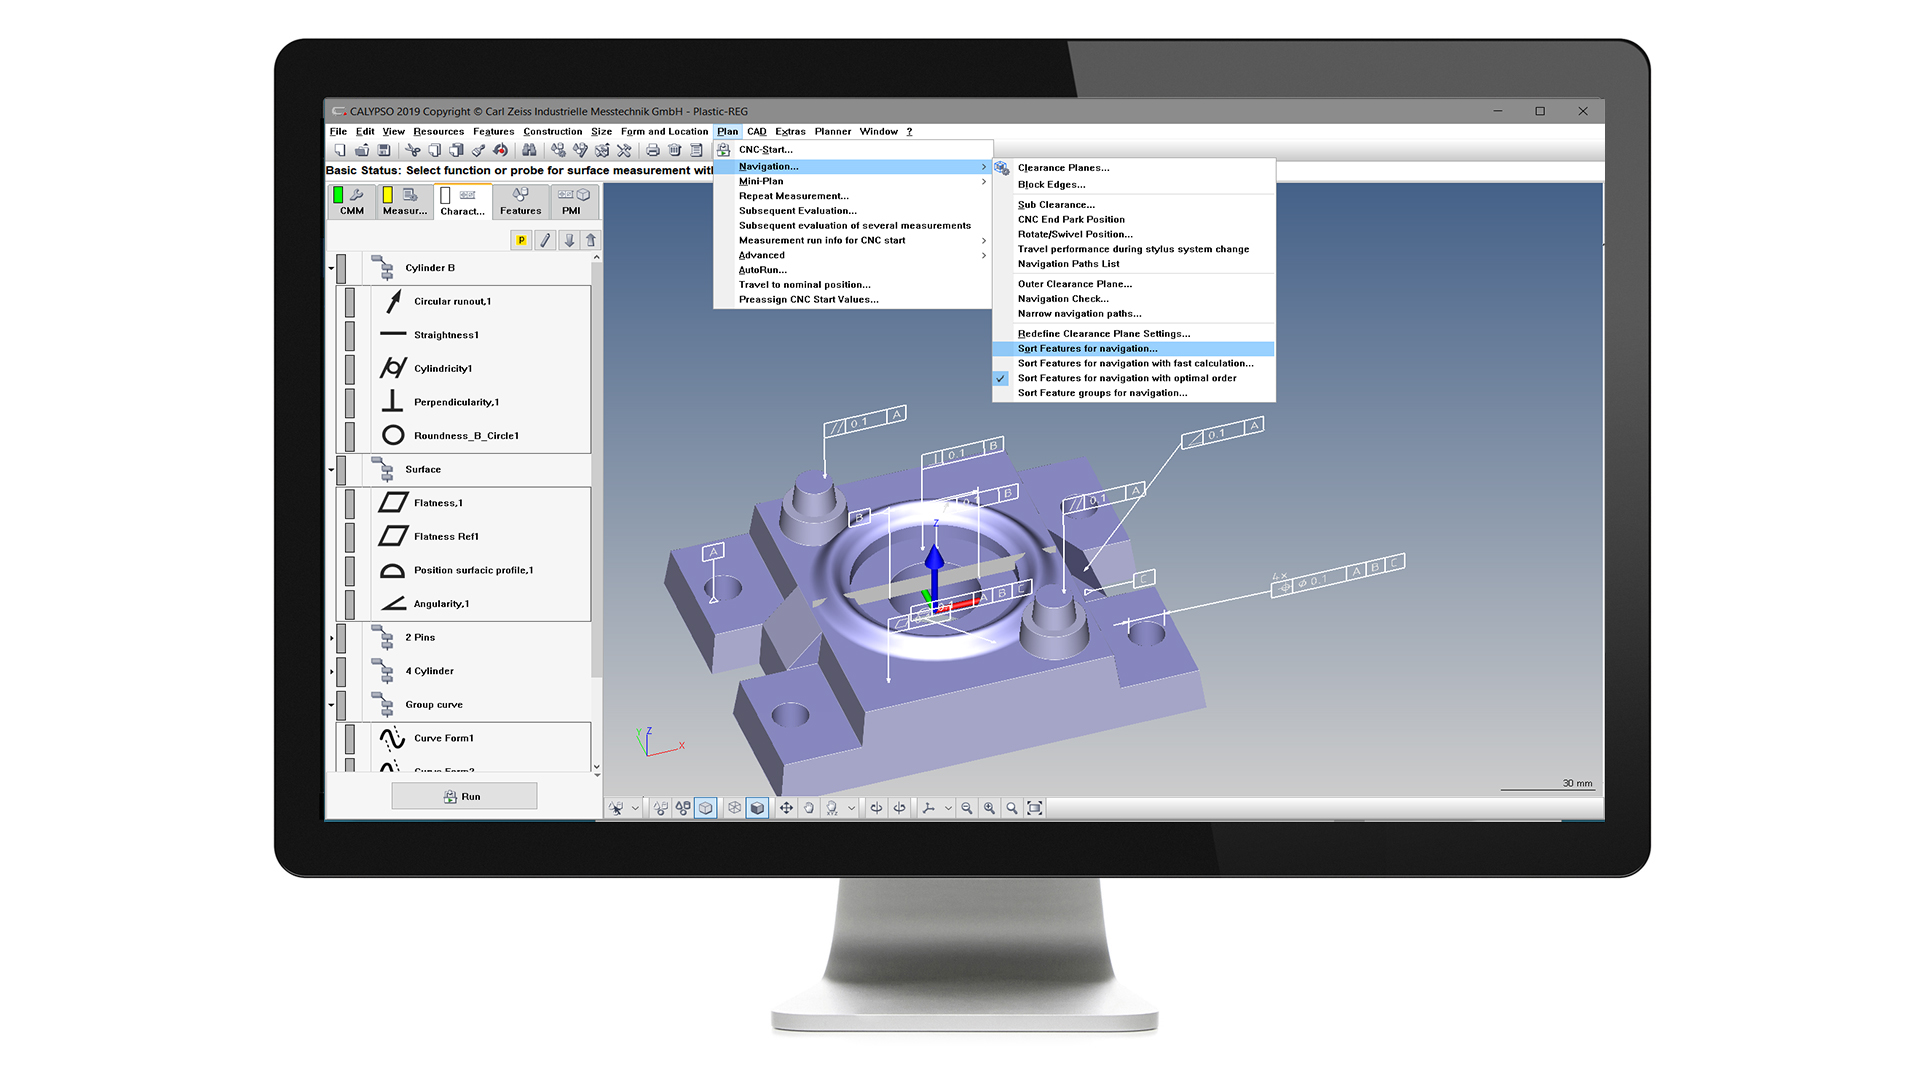Click the Copy icon in toolbar
The image size is (1920, 1080).
(434, 150)
